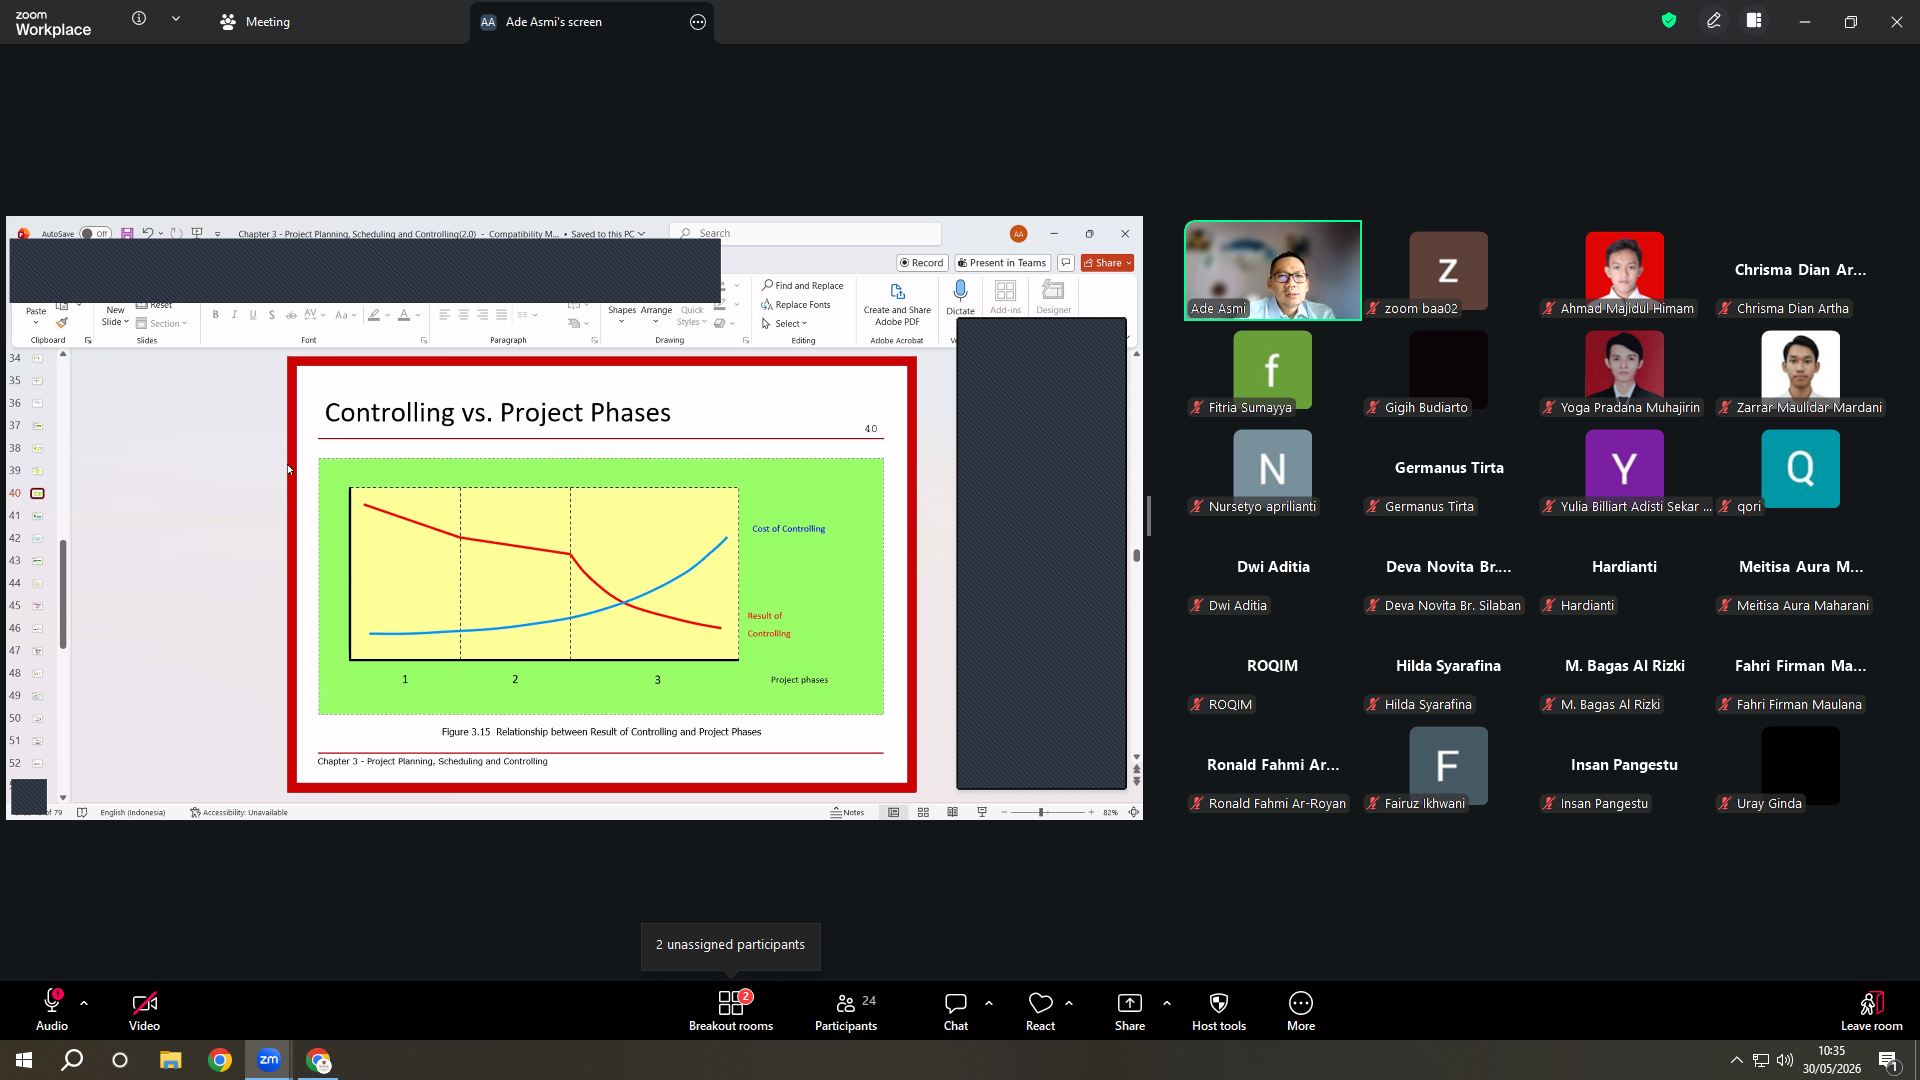Switch to Reading View icon
The image size is (1920, 1080).
click(952, 812)
